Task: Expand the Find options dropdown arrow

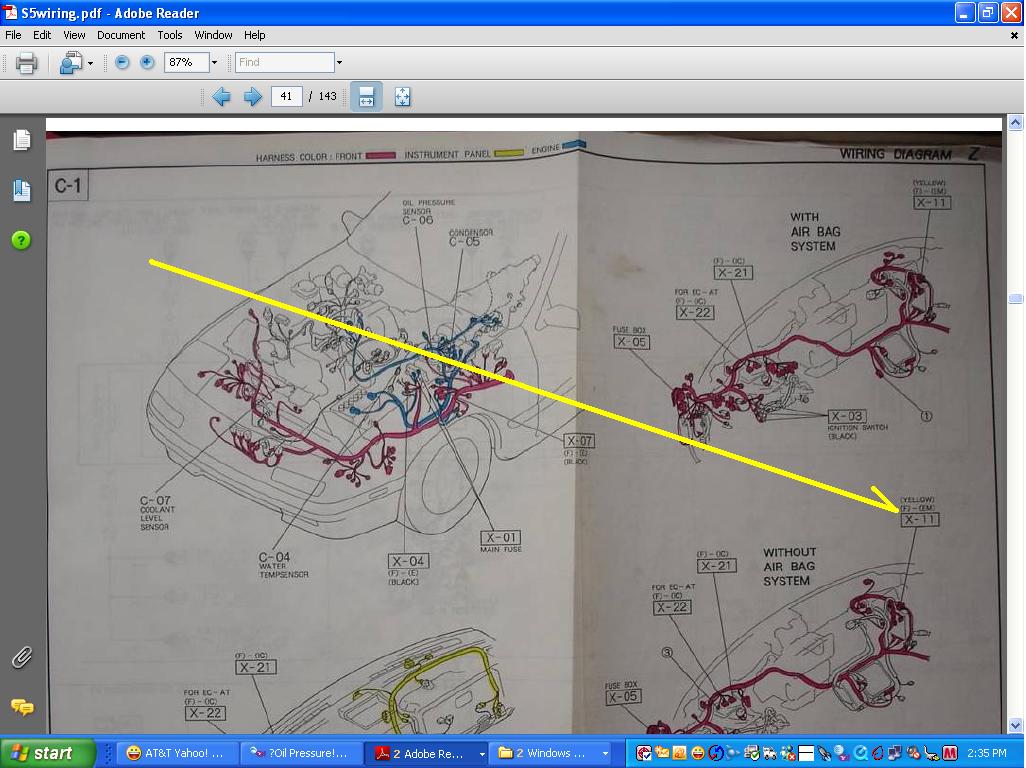Action: 339,63
